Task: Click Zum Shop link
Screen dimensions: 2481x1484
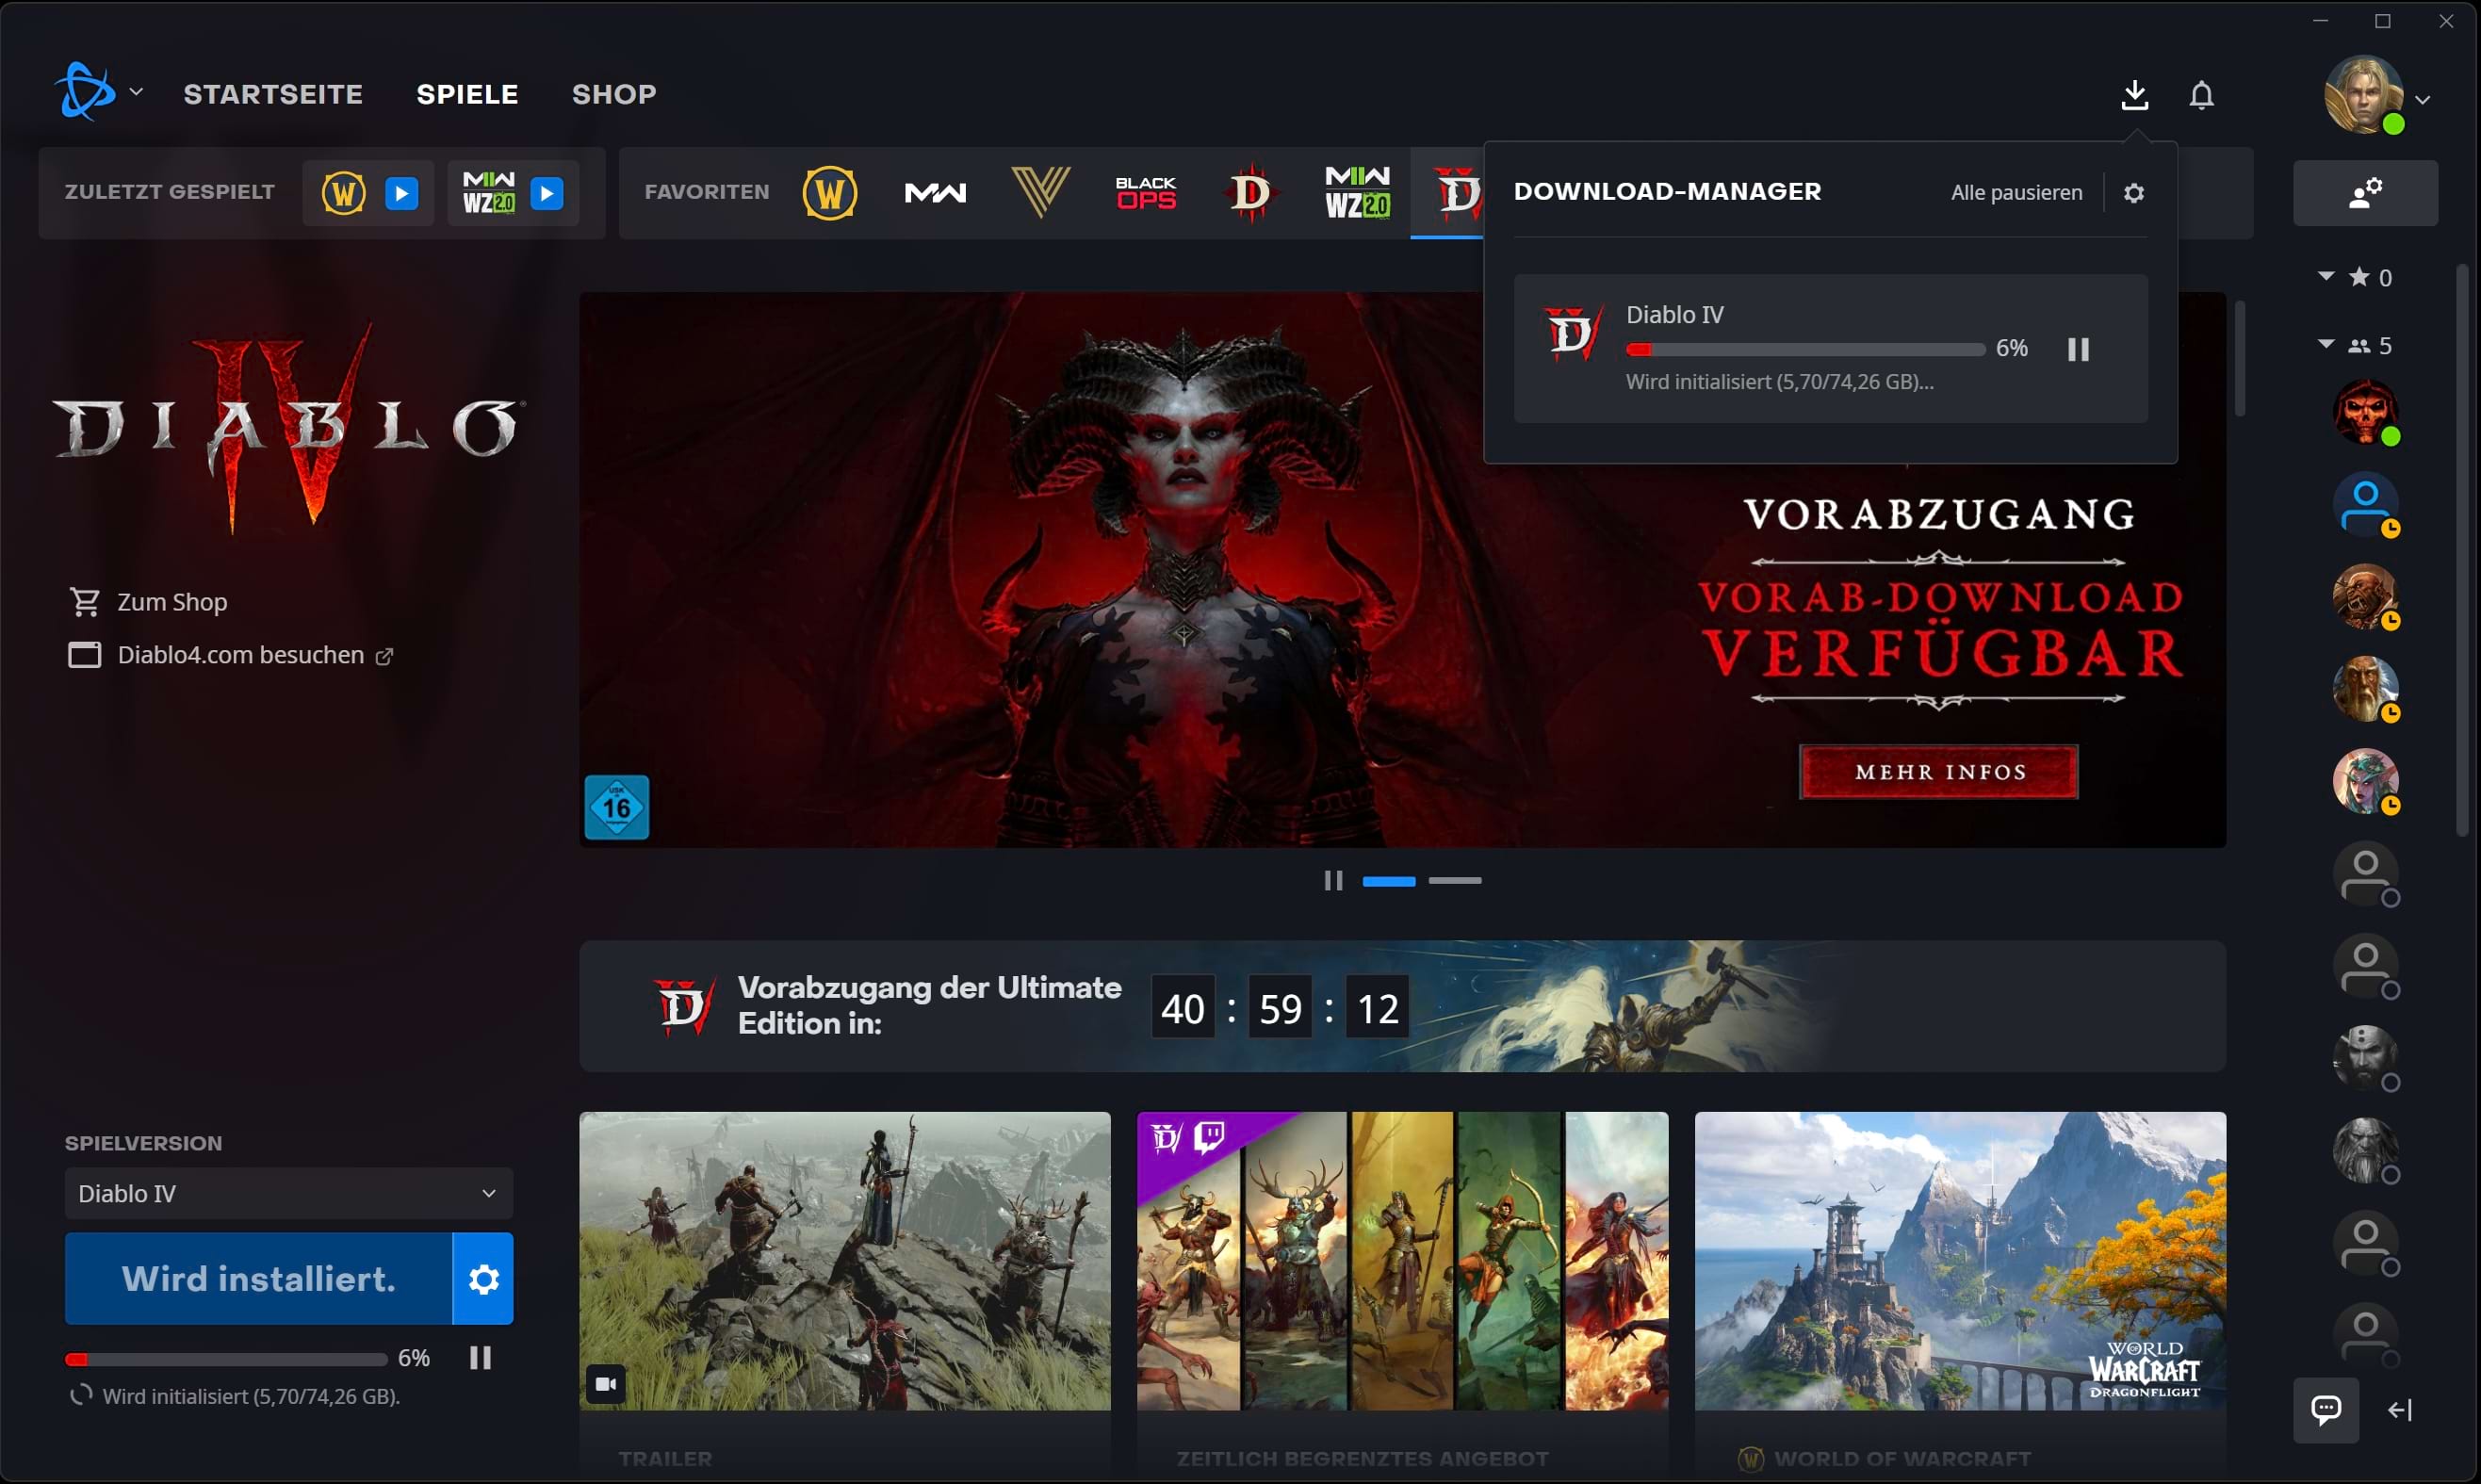Action: (148, 602)
